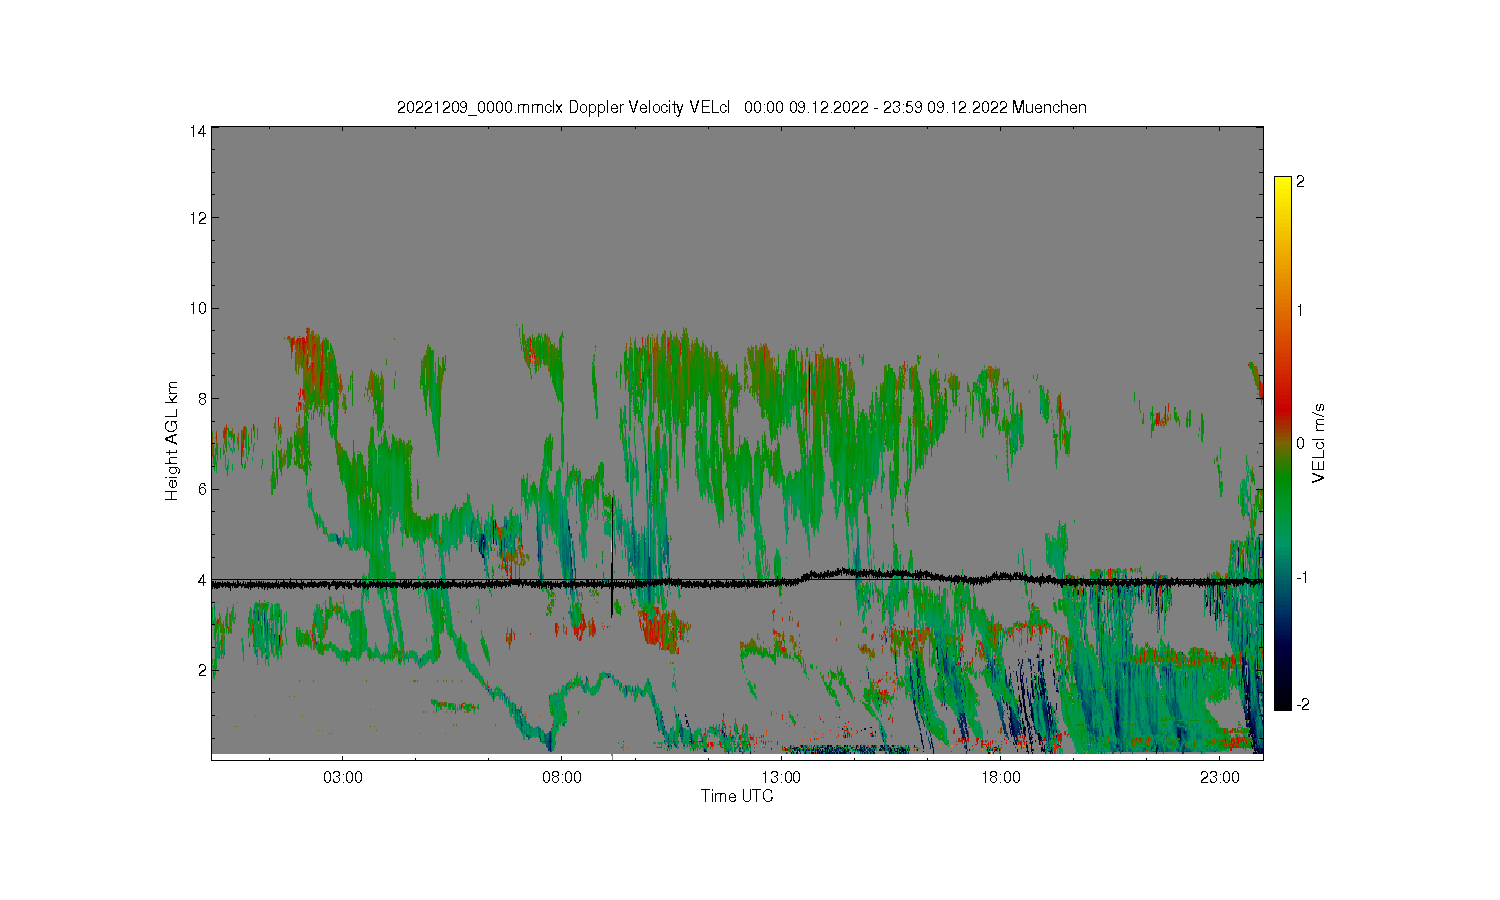Click the 23:00 time tick label
The height and width of the screenshot is (900, 1500).
1219,777
